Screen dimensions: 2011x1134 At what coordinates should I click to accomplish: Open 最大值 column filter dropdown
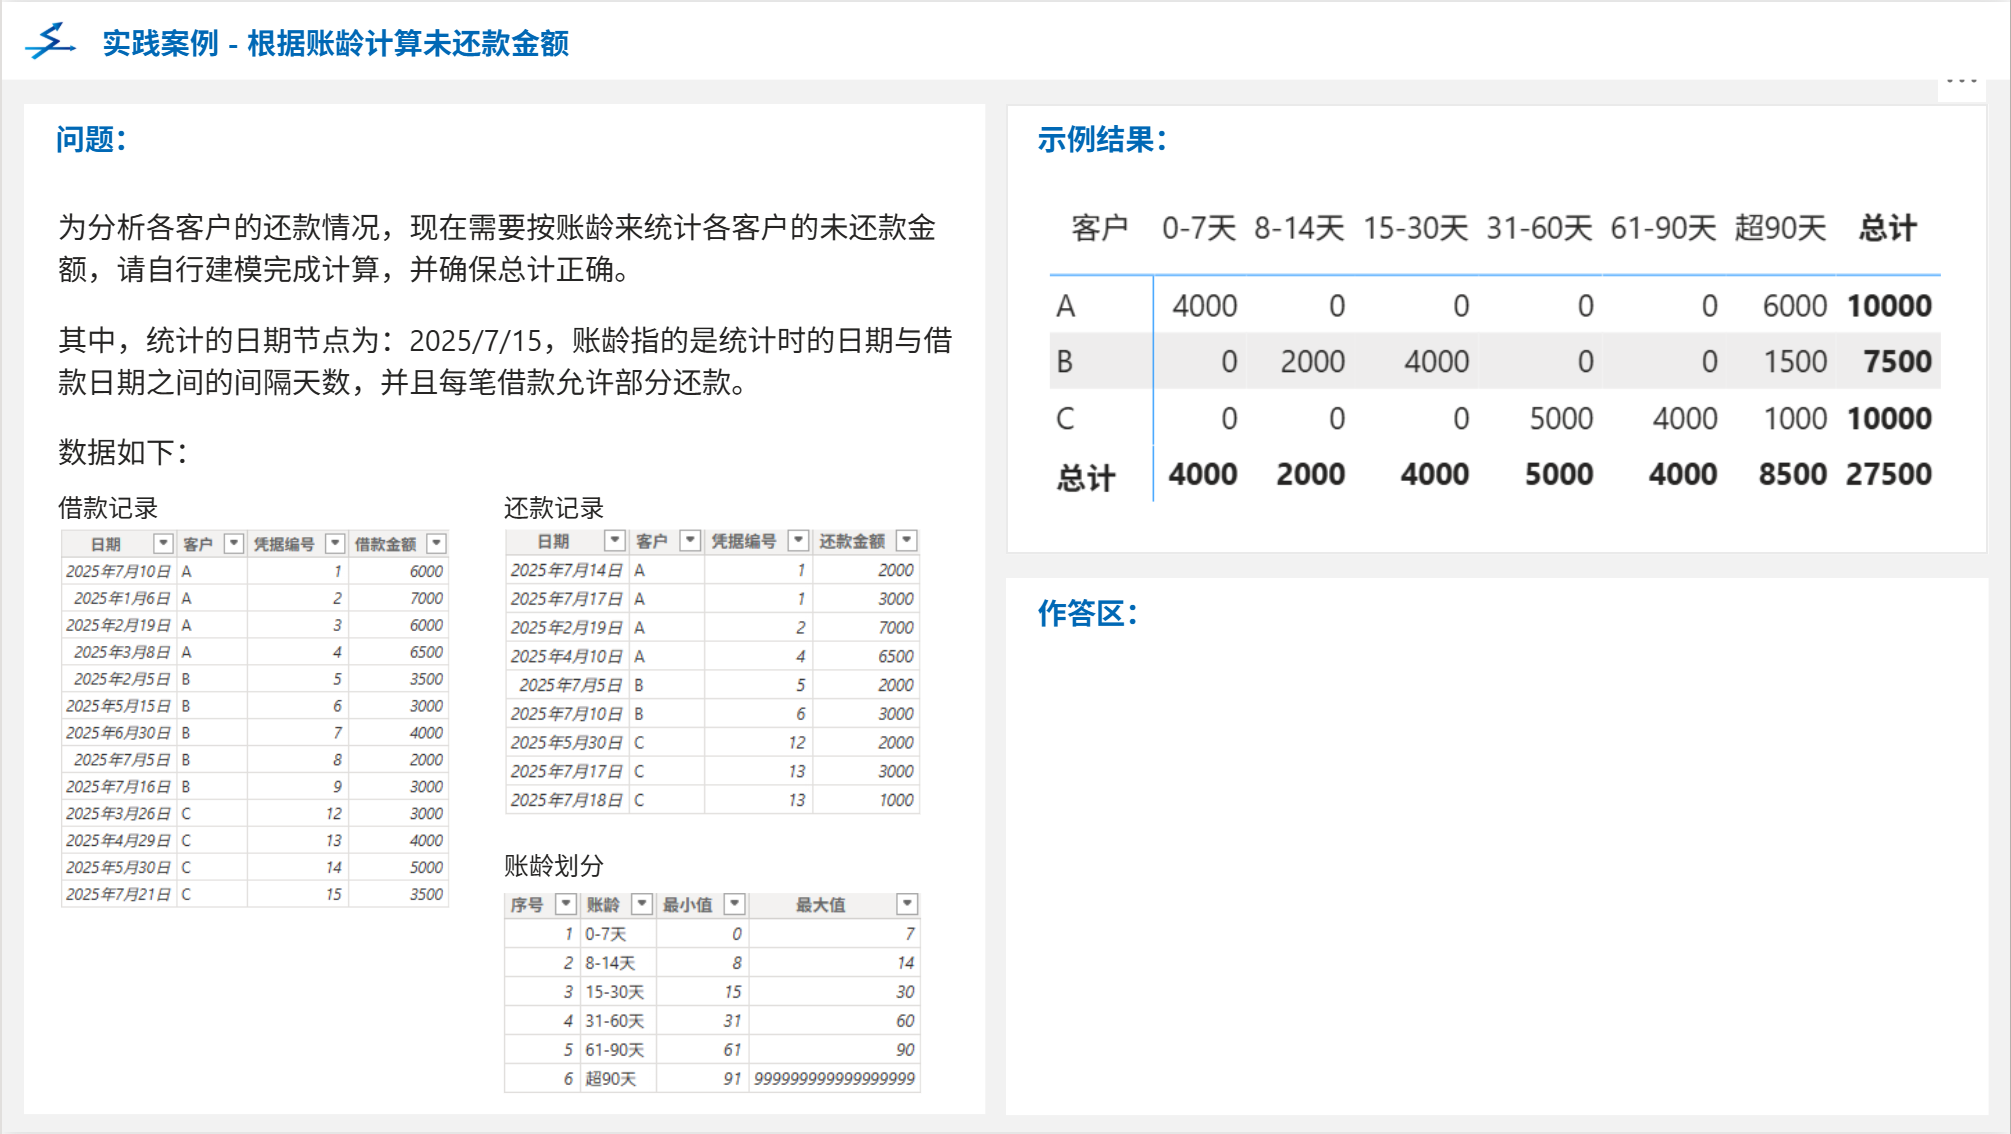tap(906, 904)
